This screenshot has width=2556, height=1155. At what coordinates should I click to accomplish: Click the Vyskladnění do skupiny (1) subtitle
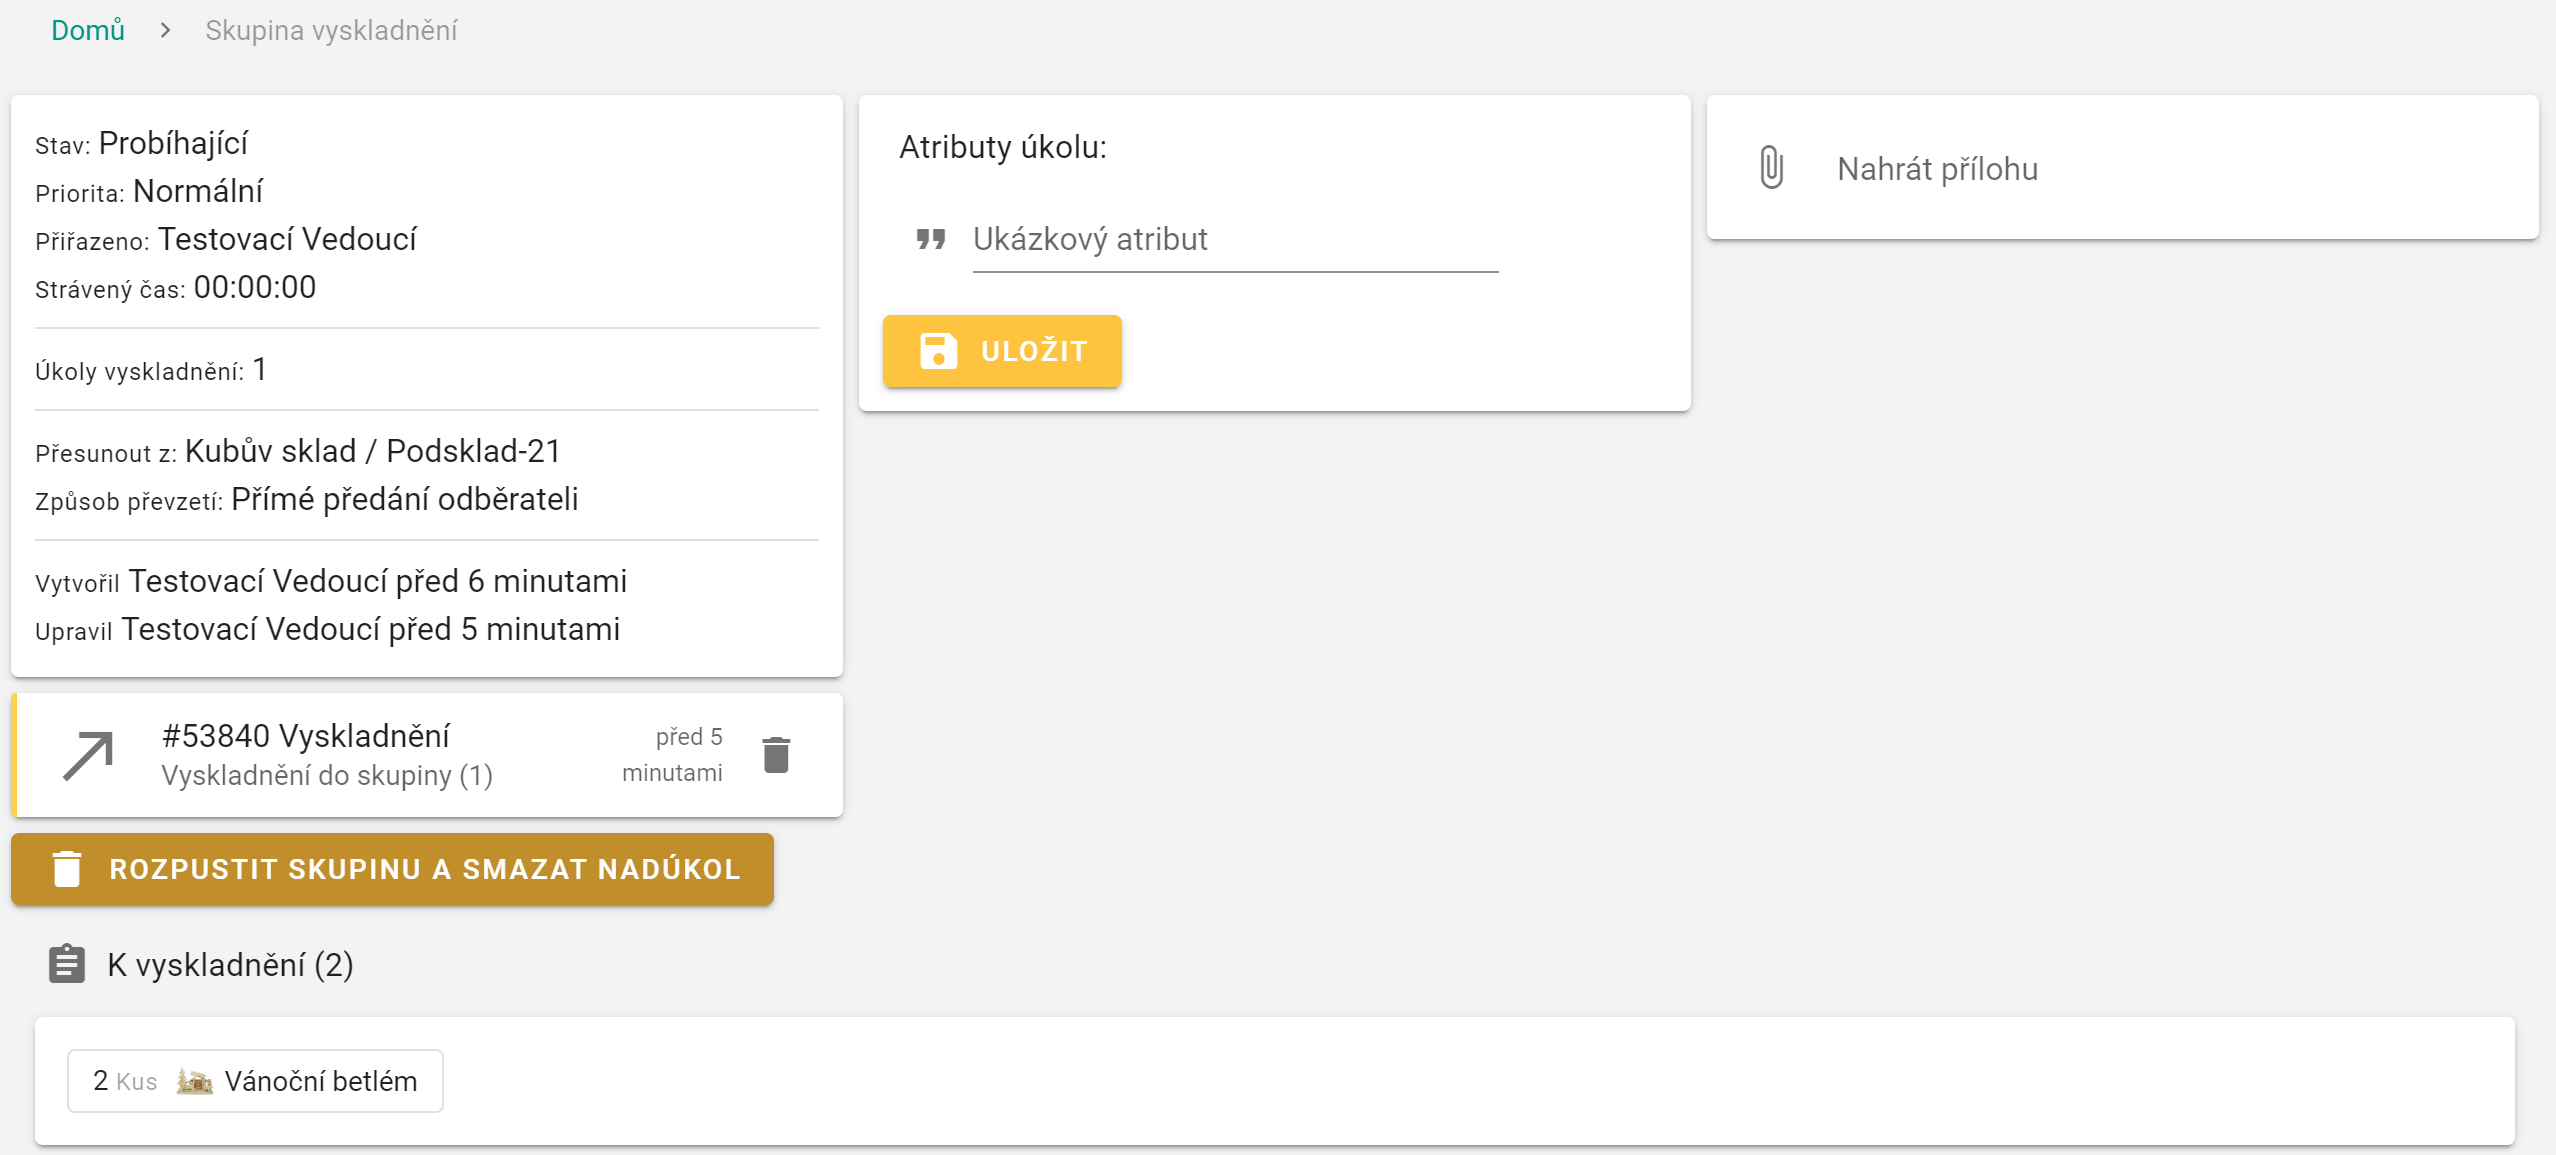pos(327,776)
